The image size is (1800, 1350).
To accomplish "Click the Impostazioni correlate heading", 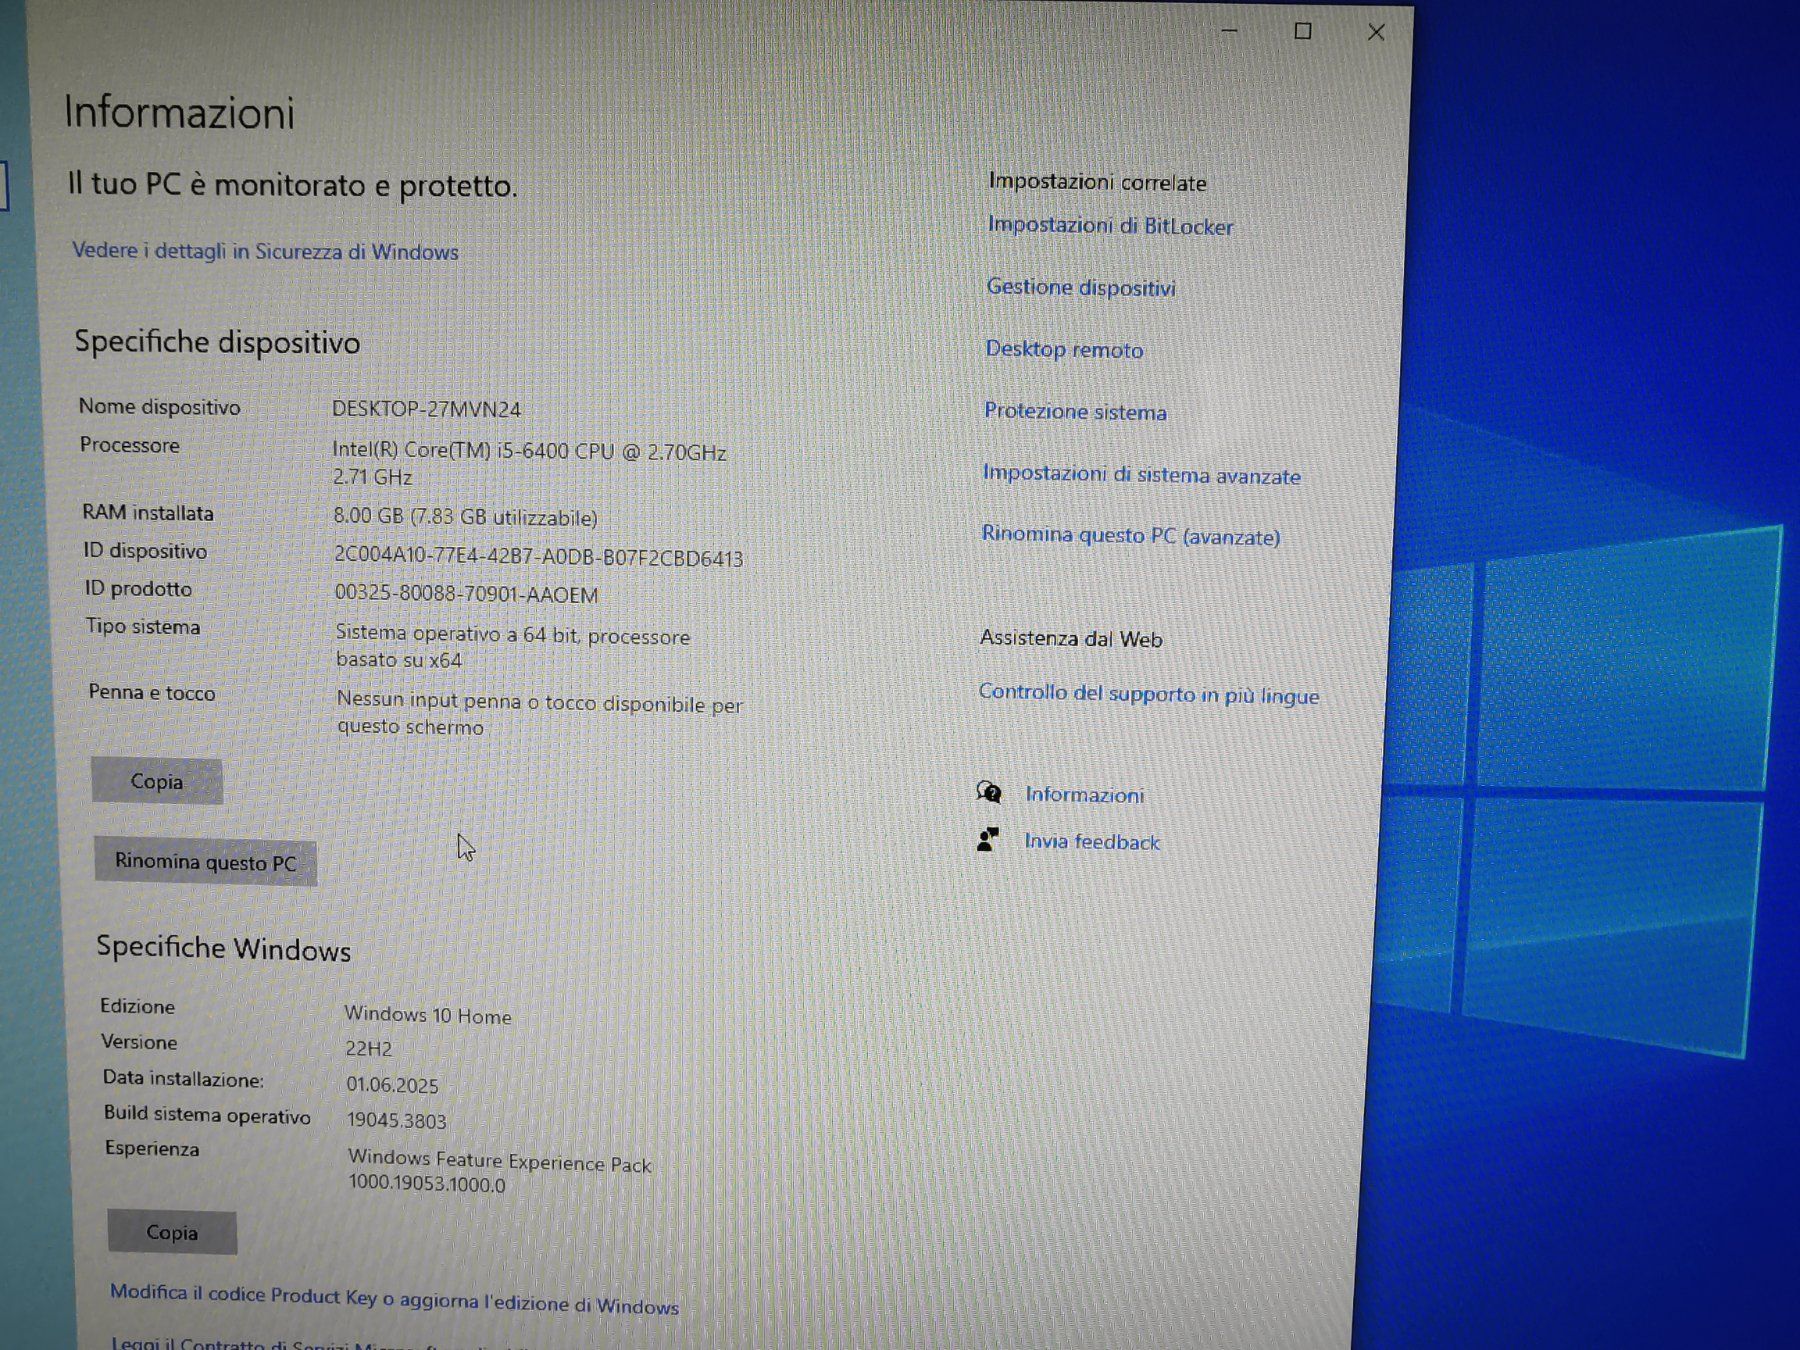I will coord(1097,182).
